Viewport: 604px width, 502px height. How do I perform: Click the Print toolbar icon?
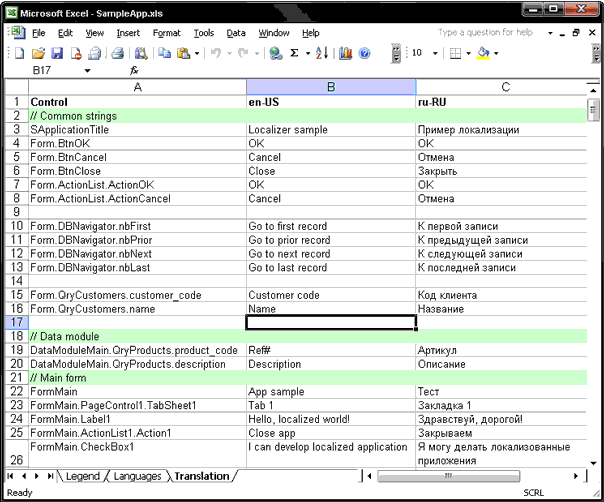click(117, 53)
